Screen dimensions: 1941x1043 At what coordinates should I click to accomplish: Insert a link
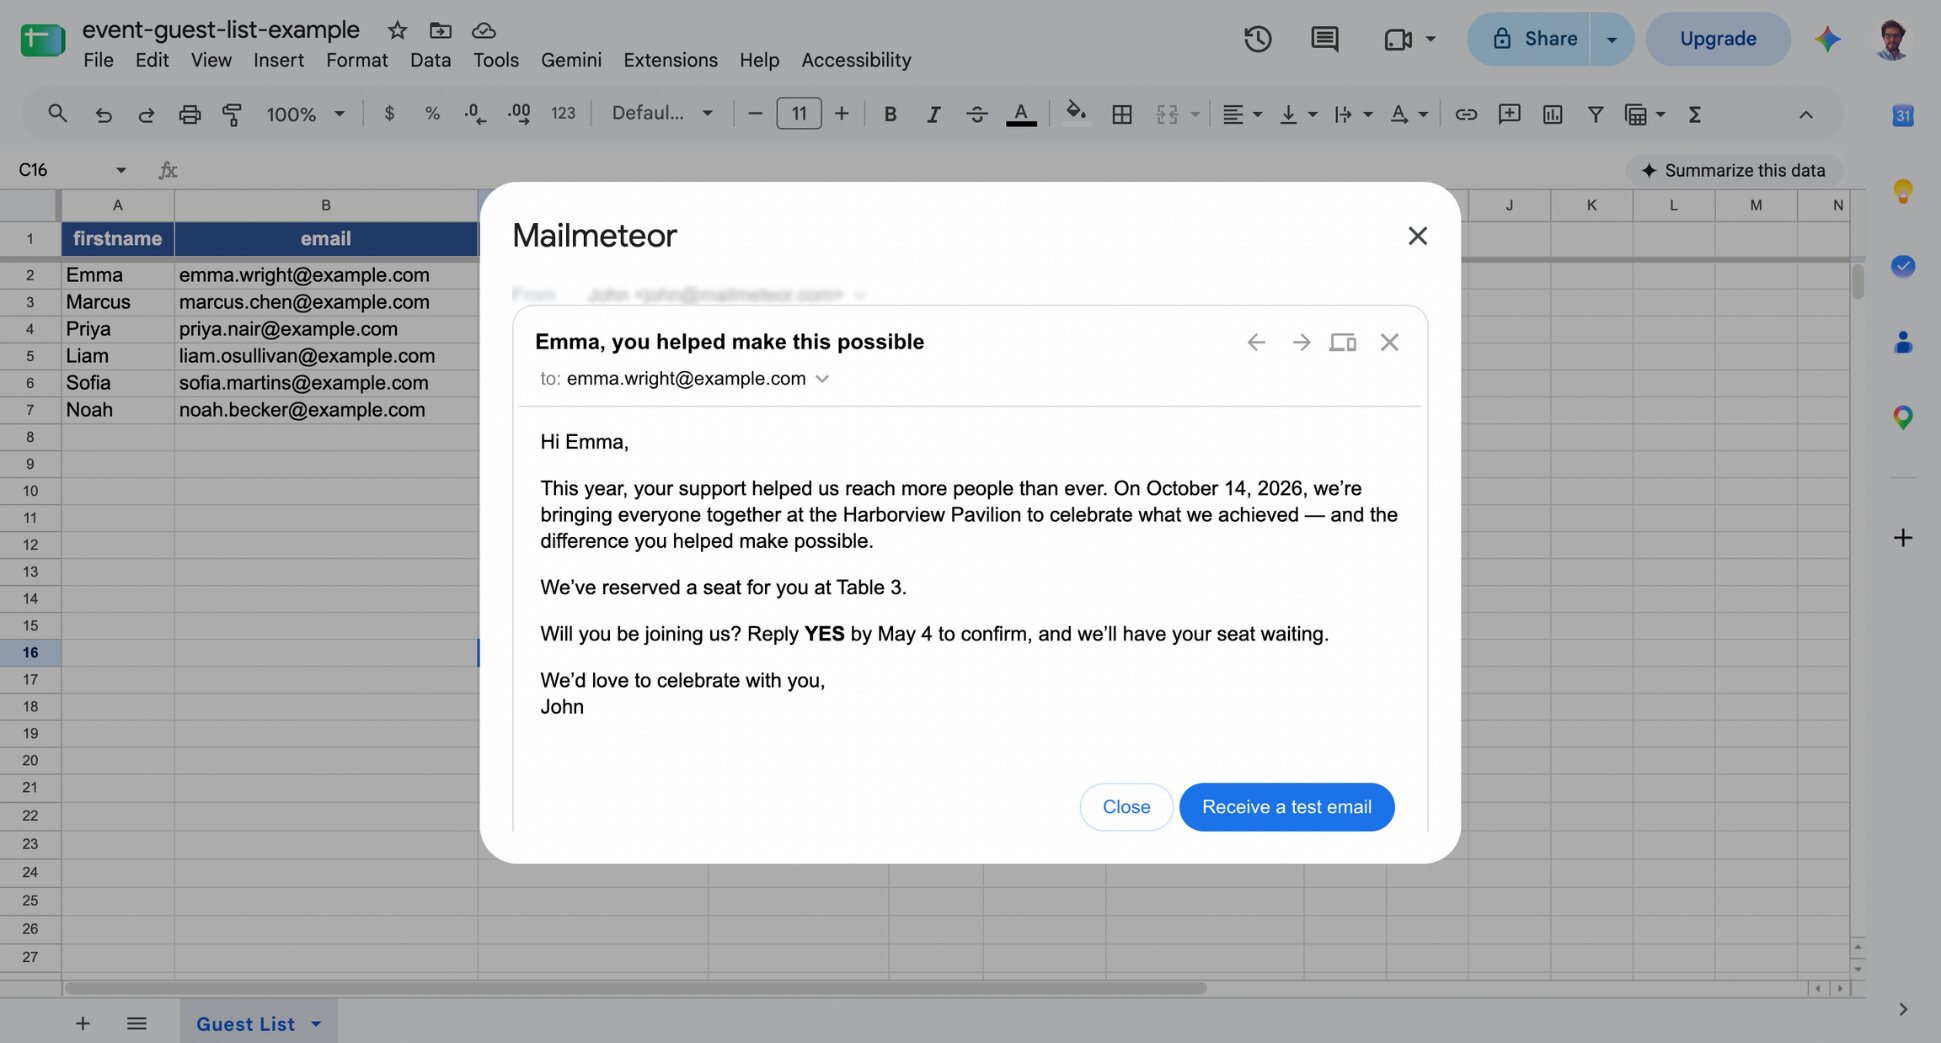(1466, 114)
